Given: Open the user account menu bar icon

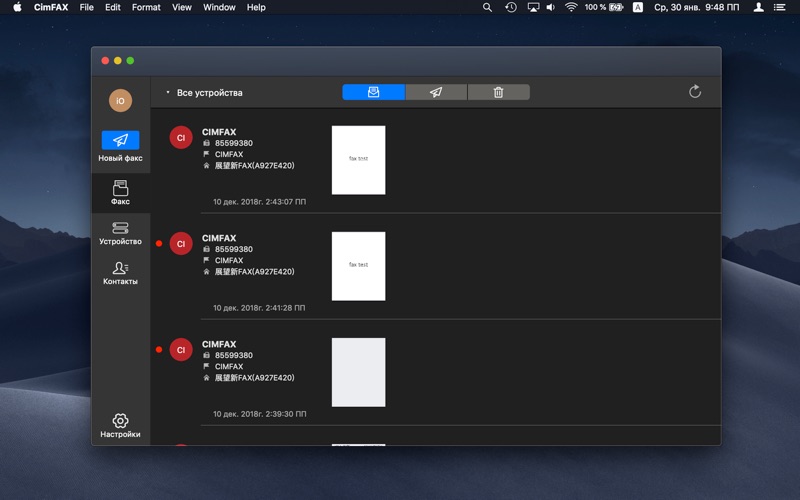Looking at the screenshot, I should pos(759,7).
